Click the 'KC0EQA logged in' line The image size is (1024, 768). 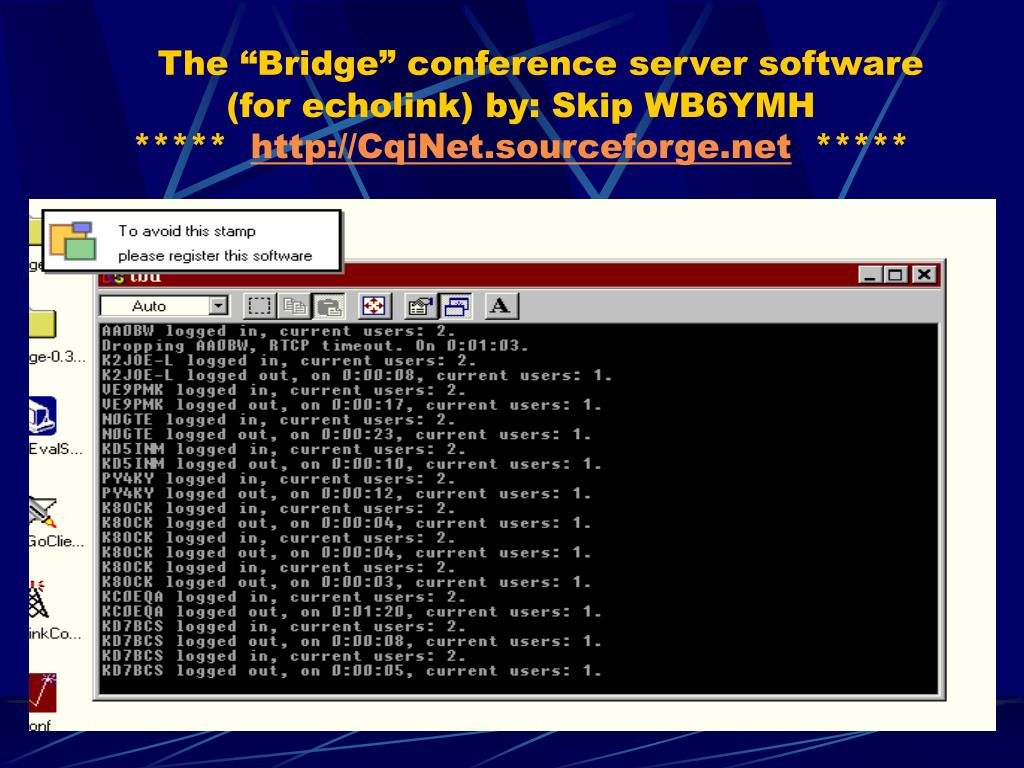coord(283,597)
